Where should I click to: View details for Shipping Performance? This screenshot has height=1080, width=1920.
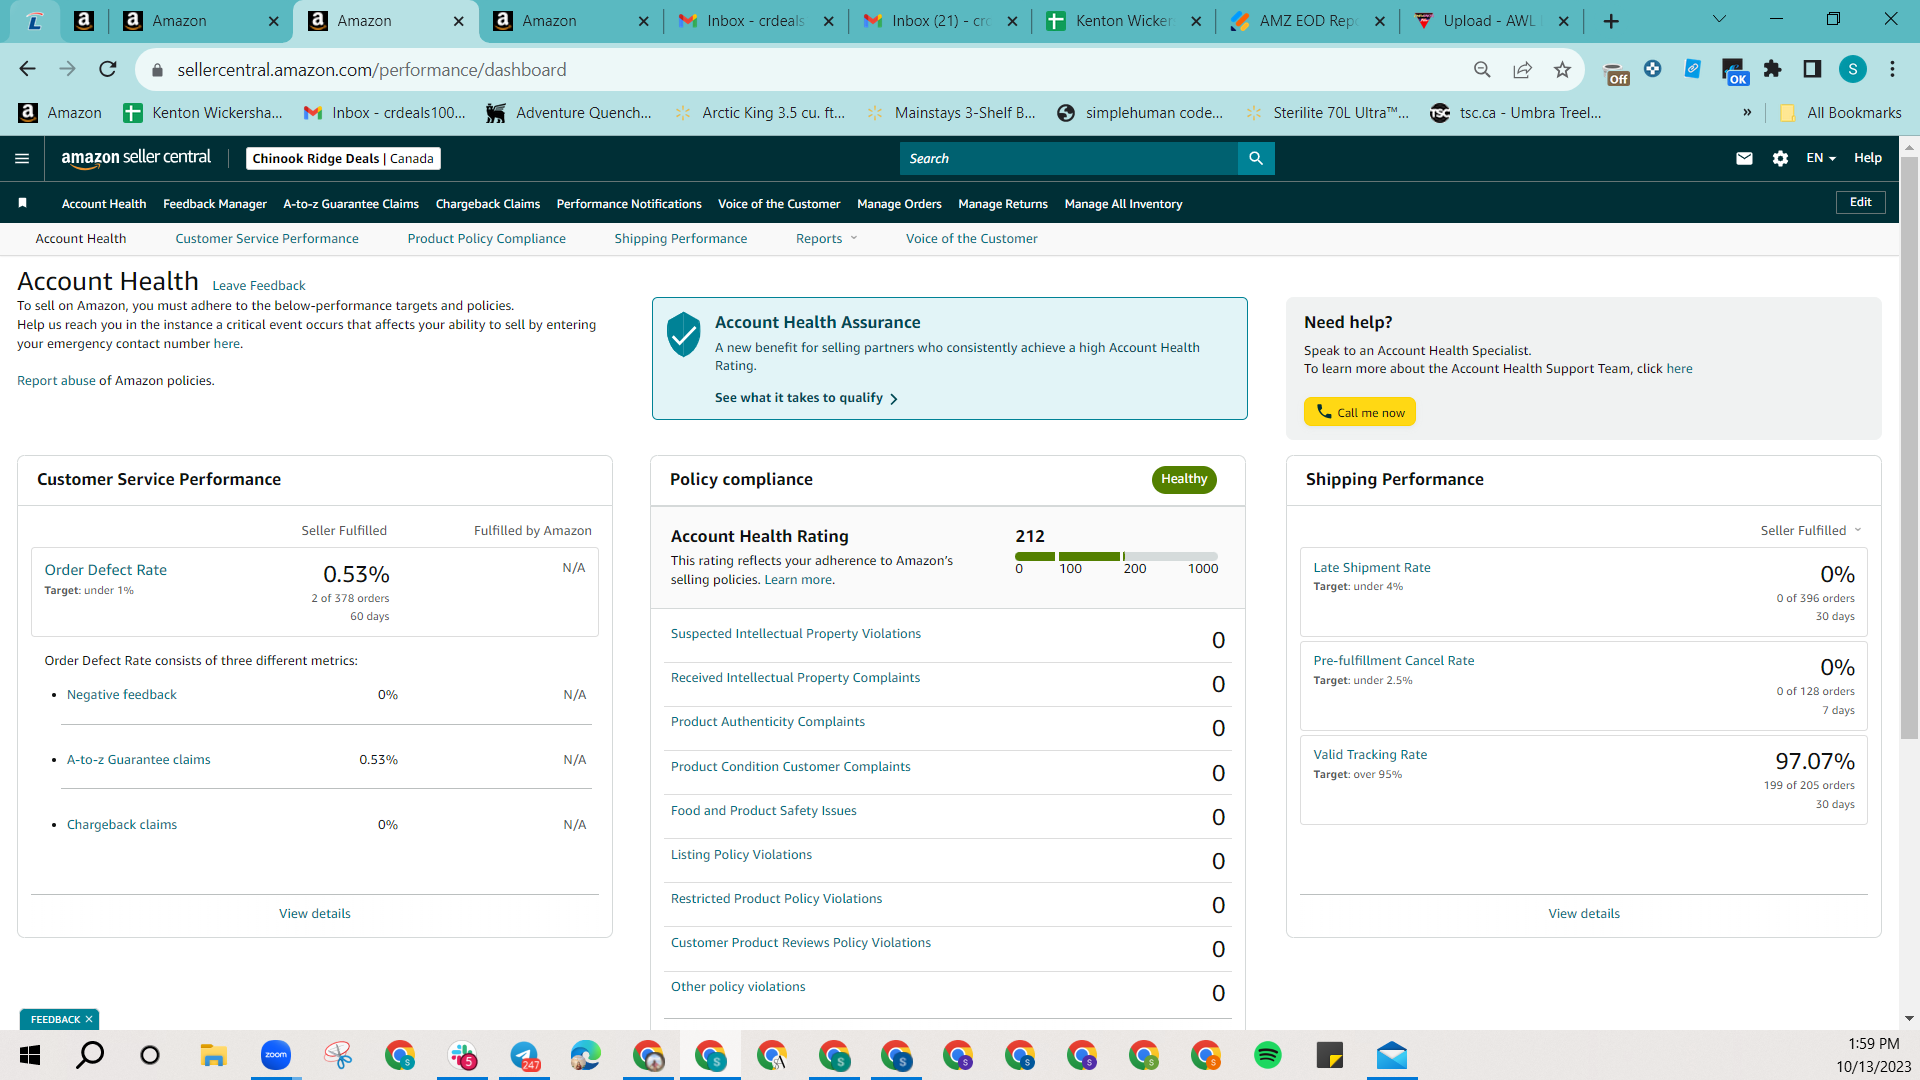(x=1584, y=913)
